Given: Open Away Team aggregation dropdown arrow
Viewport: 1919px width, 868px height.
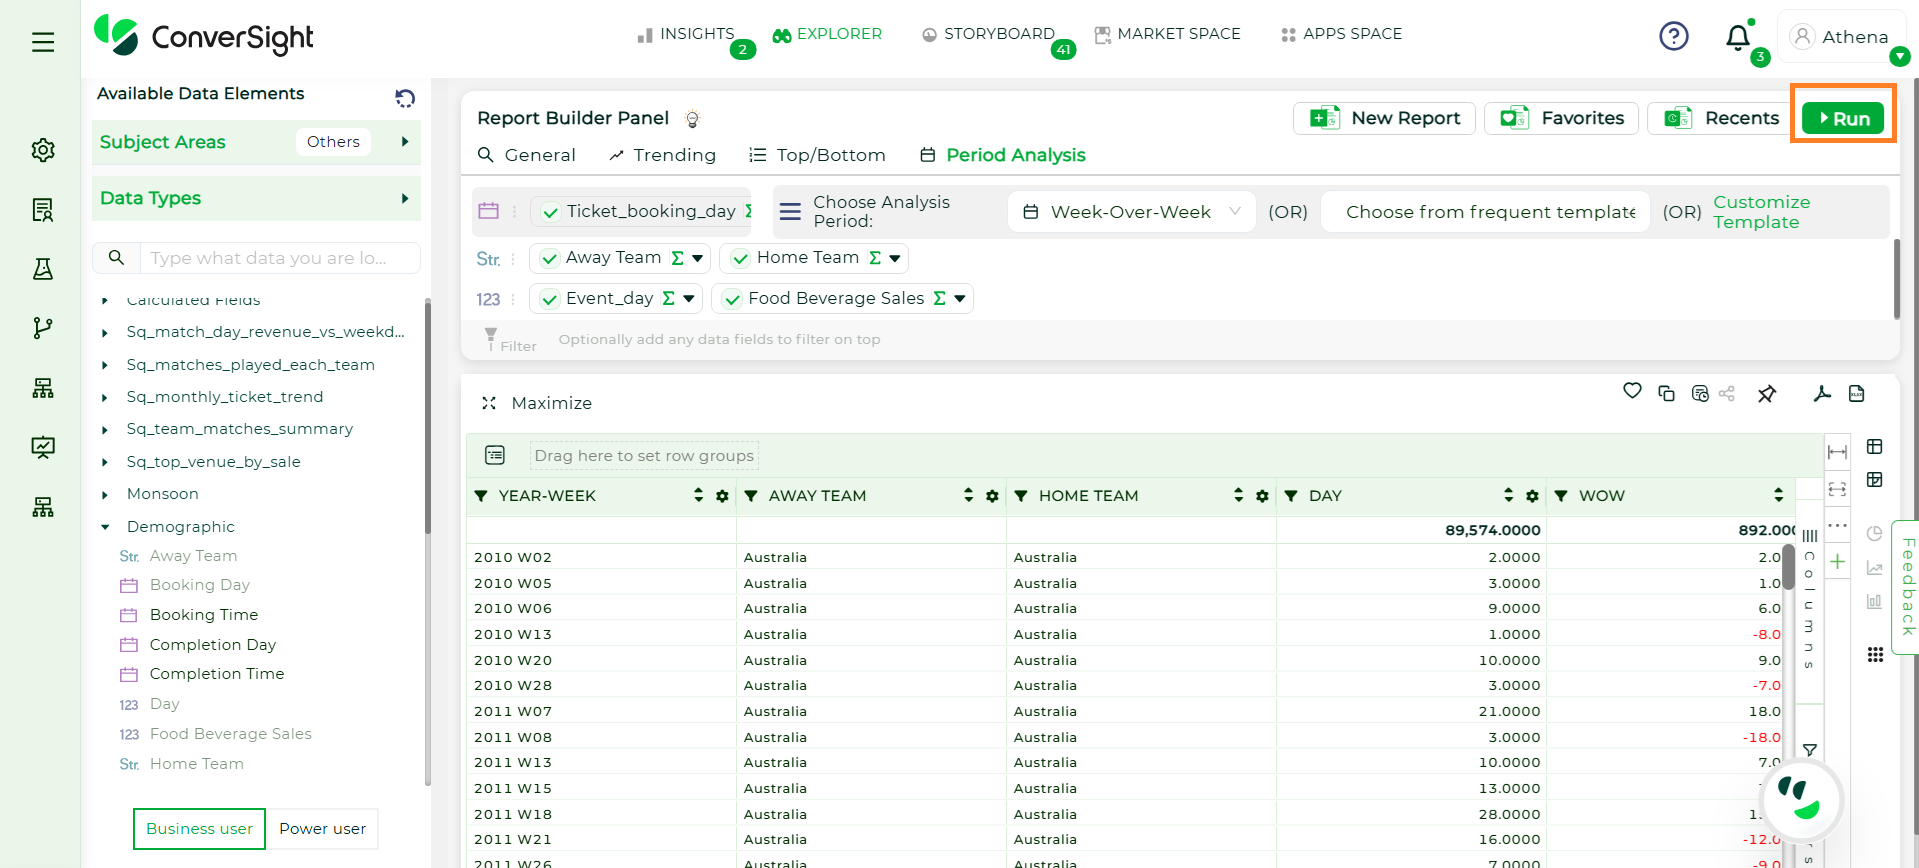Looking at the screenshot, I should pos(698,258).
